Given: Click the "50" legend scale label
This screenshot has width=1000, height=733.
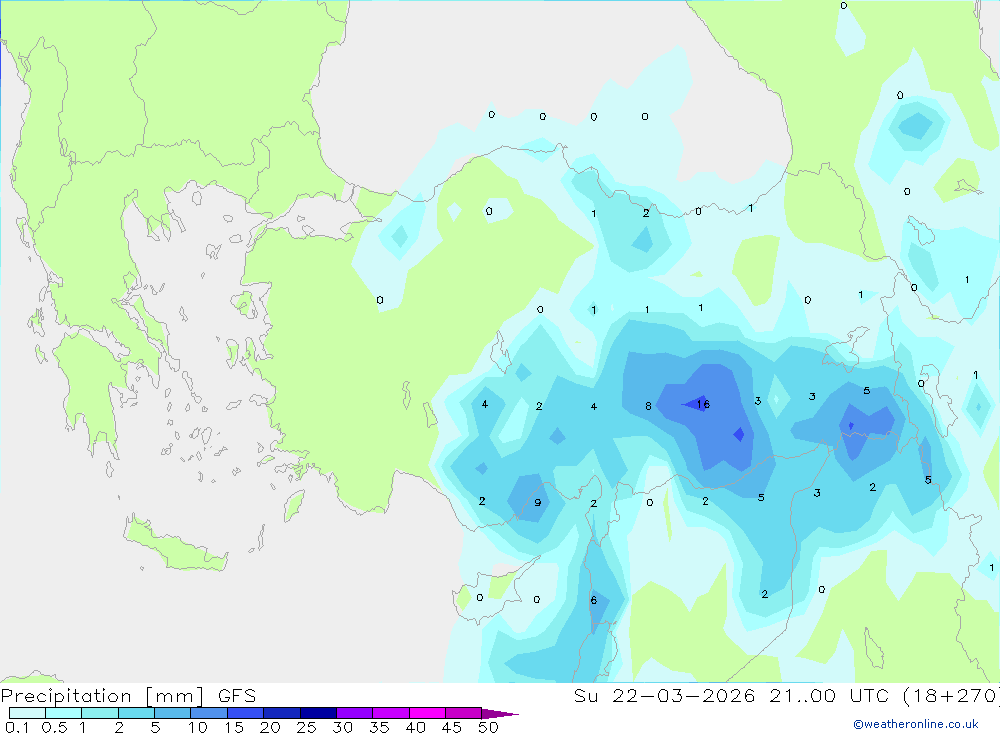Looking at the screenshot, I should pyautogui.click(x=489, y=727).
